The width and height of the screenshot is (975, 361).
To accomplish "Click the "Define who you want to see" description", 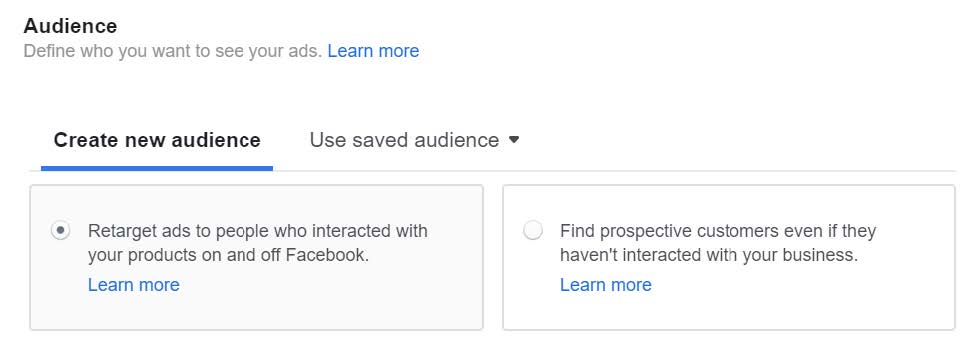I will (173, 51).
